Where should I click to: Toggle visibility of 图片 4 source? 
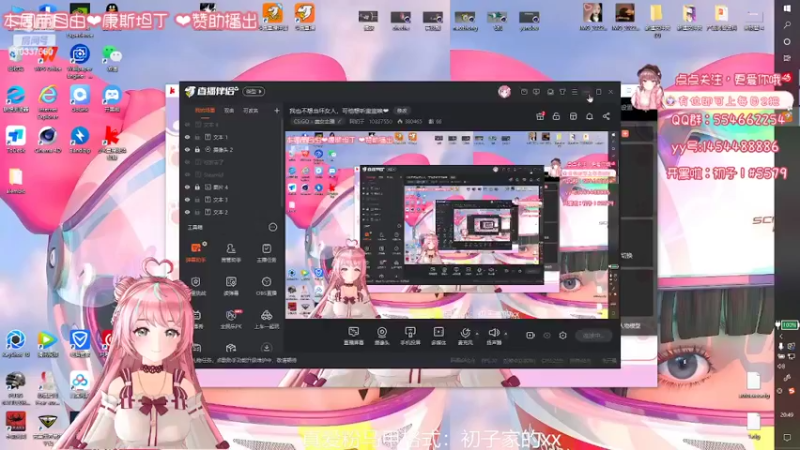click(187, 187)
